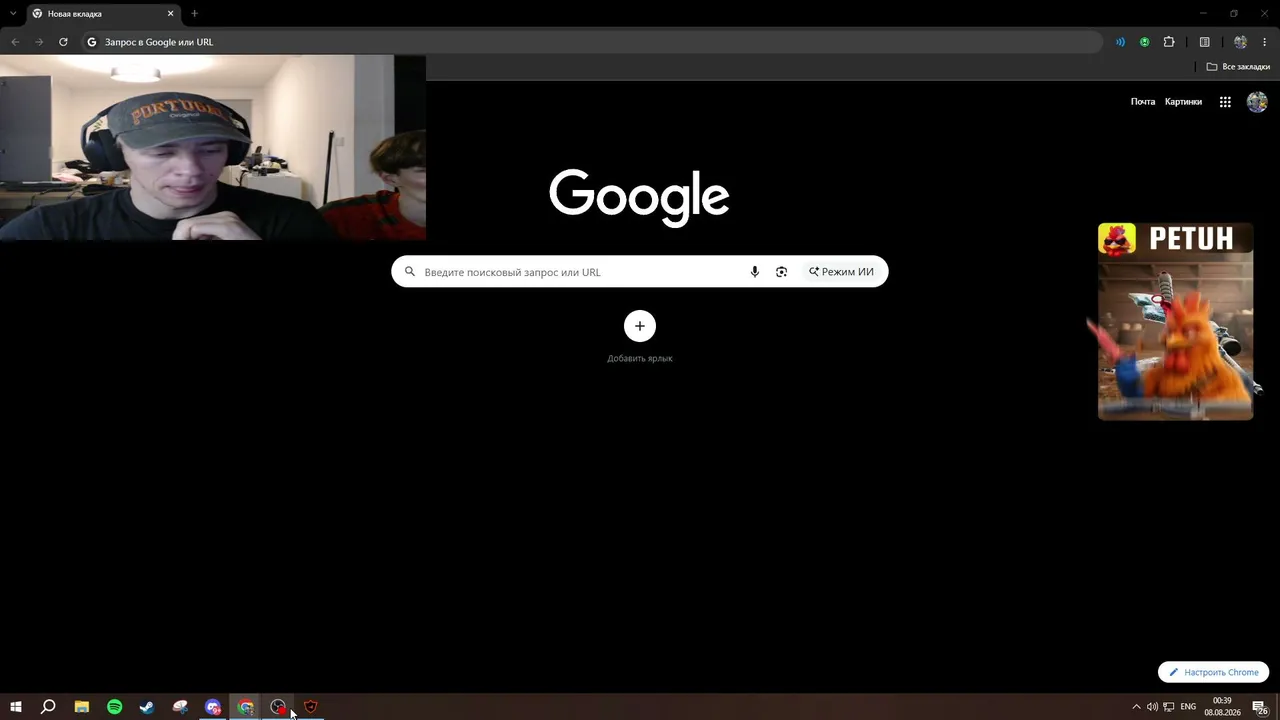Open the red shield app in the taskbar
This screenshot has width=1280, height=720.
tap(311, 707)
